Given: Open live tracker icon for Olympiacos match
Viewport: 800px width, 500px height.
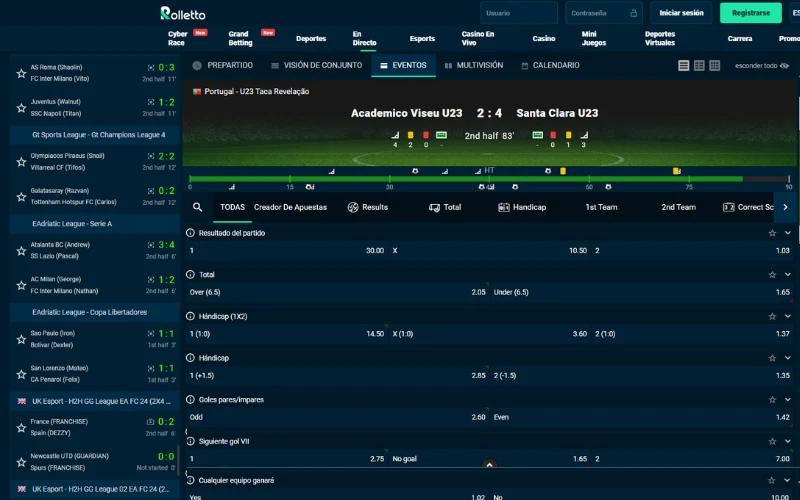Looking at the screenshot, I should point(151,156).
